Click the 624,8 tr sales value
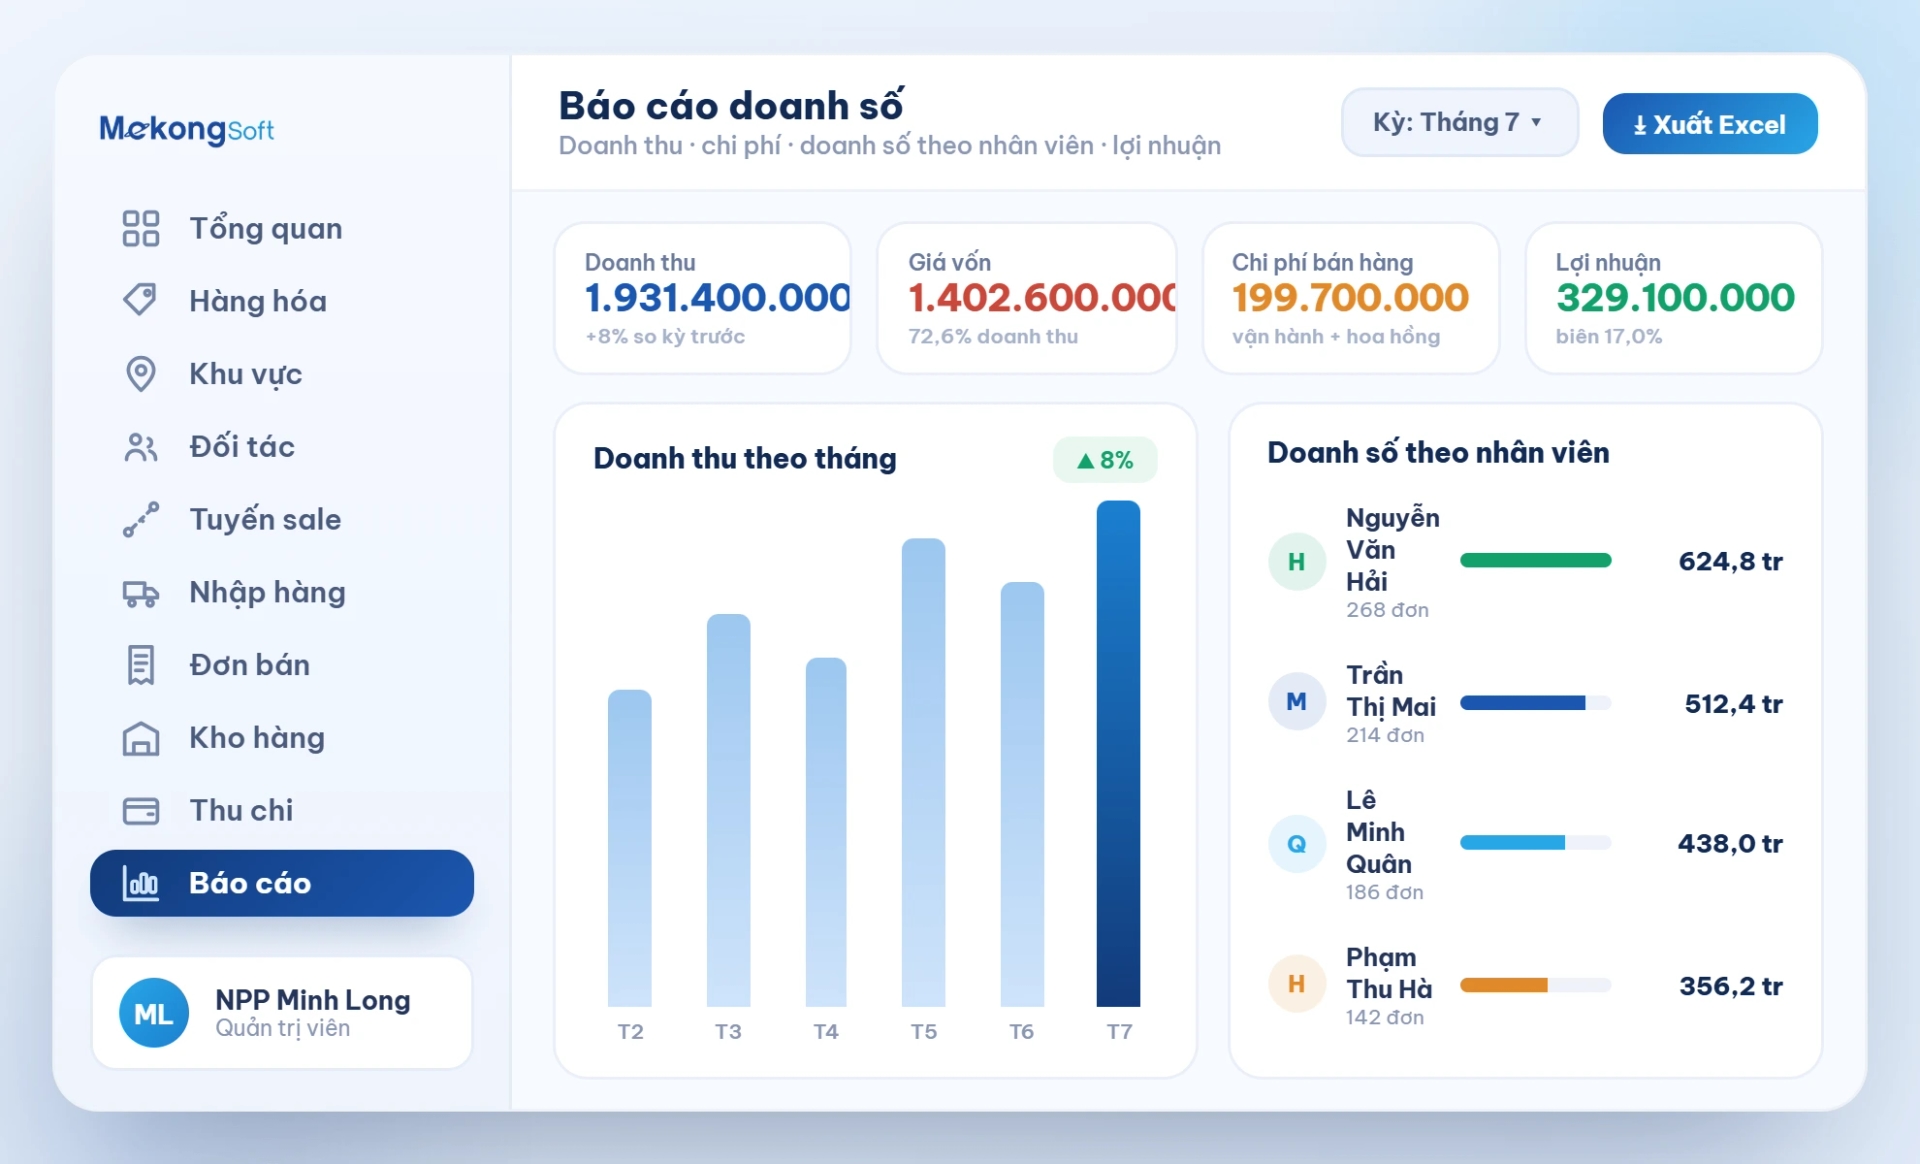 pyautogui.click(x=1730, y=561)
